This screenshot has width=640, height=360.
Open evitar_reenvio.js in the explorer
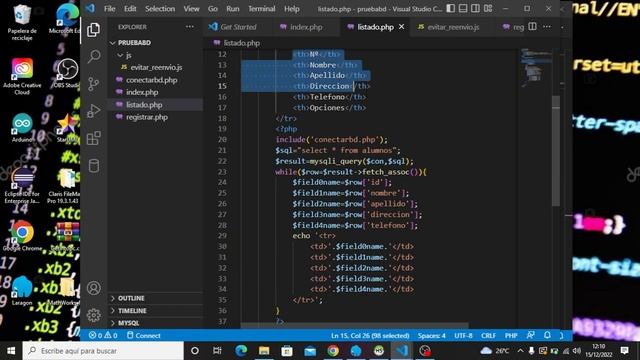tap(155, 67)
